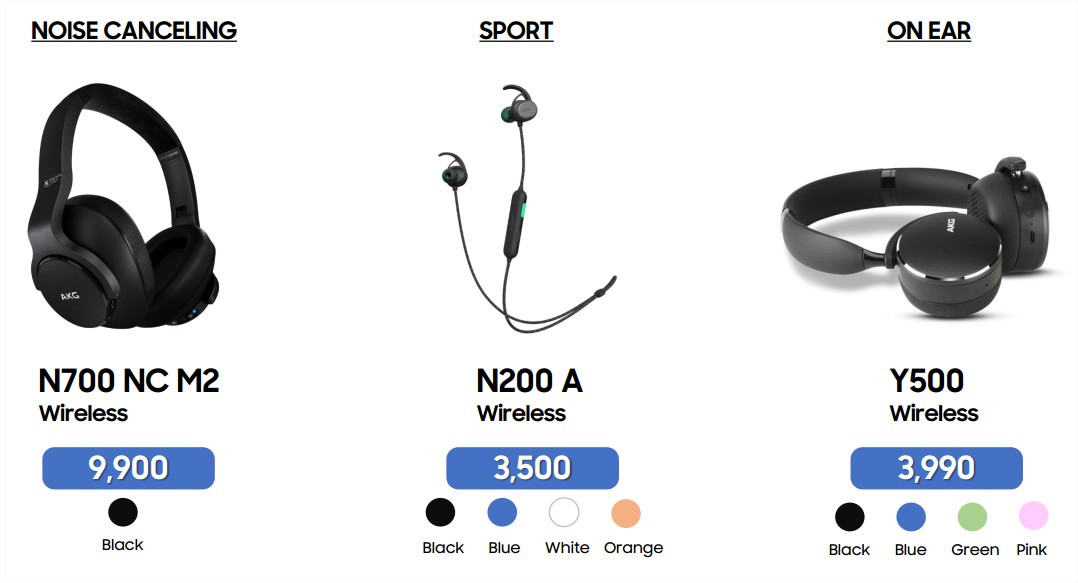Click the 3,990 price button
Screen dimensions: 1078x583
(x=936, y=468)
